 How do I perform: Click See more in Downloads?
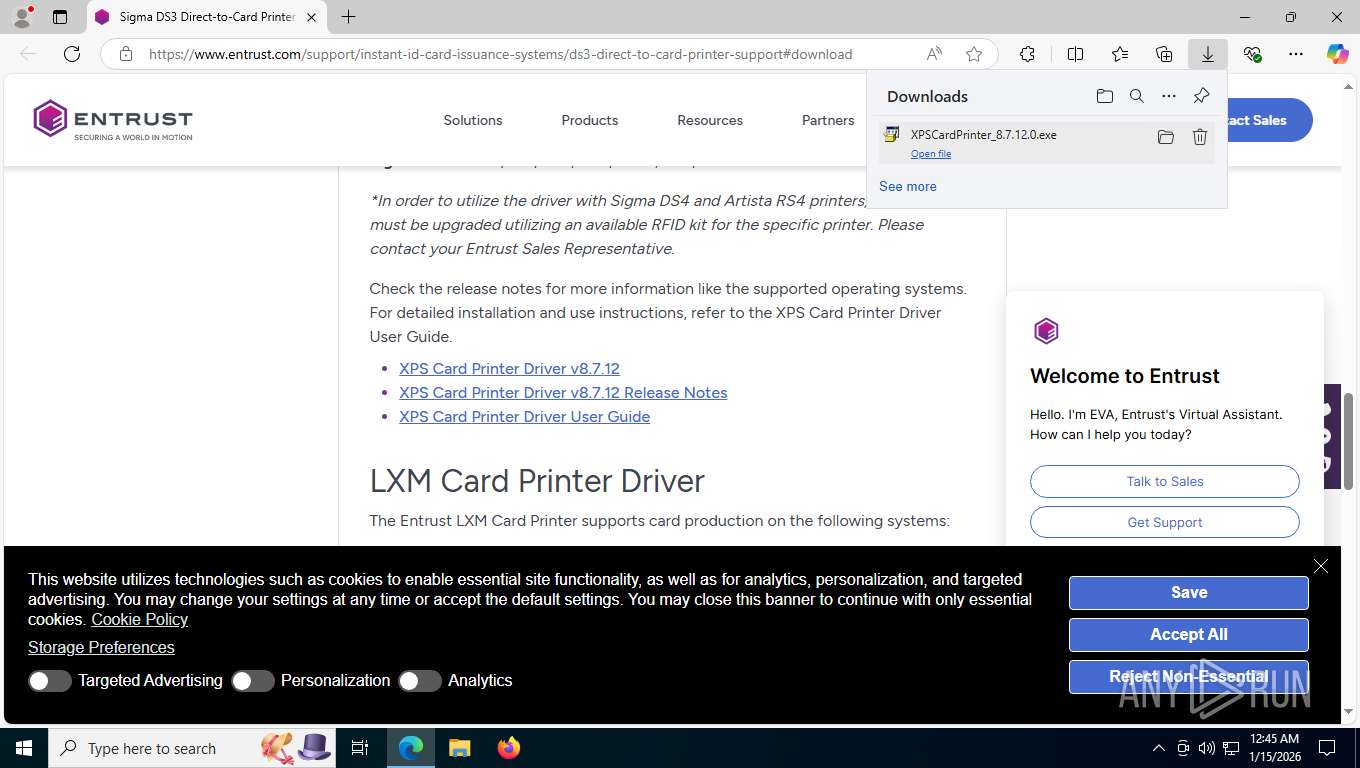click(908, 186)
